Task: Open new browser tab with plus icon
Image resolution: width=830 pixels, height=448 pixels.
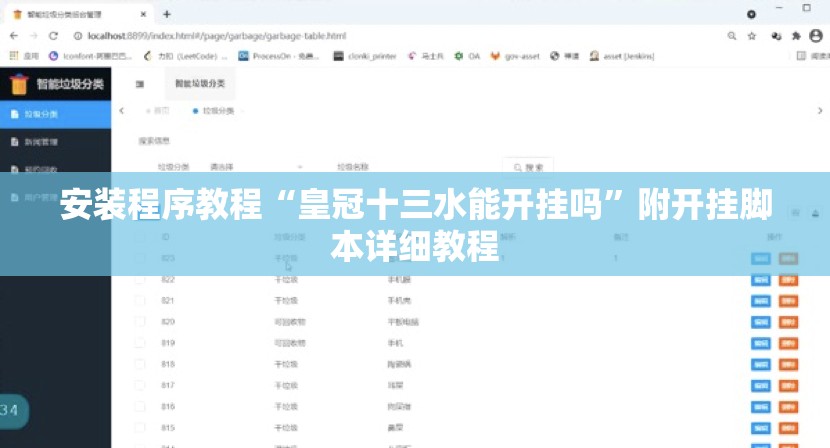Action: tap(167, 14)
